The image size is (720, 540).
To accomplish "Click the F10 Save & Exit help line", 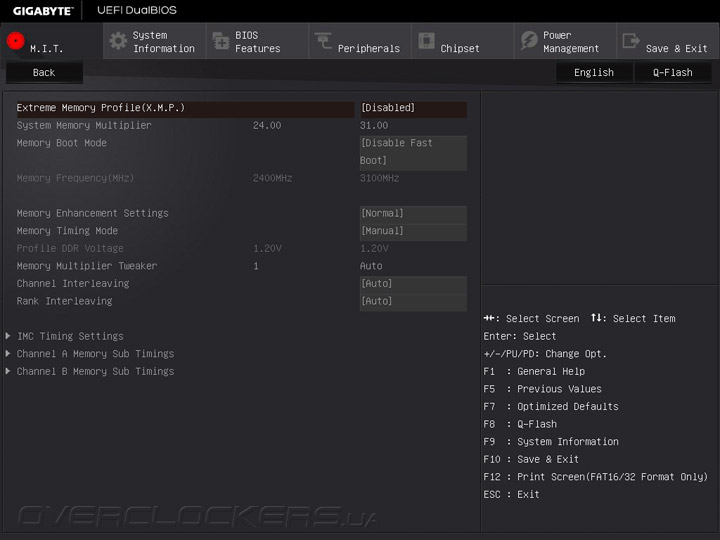I will pyautogui.click(x=531, y=459).
